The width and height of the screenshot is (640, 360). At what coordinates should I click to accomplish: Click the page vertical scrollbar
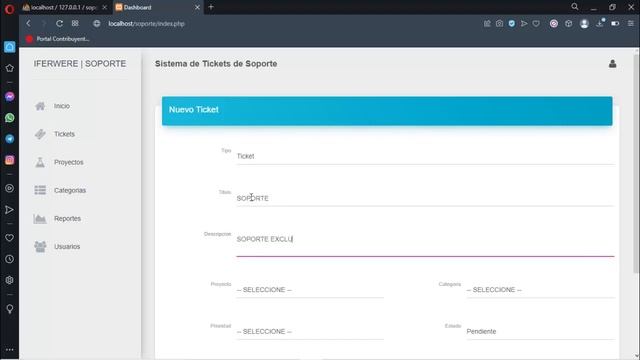click(636, 163)
